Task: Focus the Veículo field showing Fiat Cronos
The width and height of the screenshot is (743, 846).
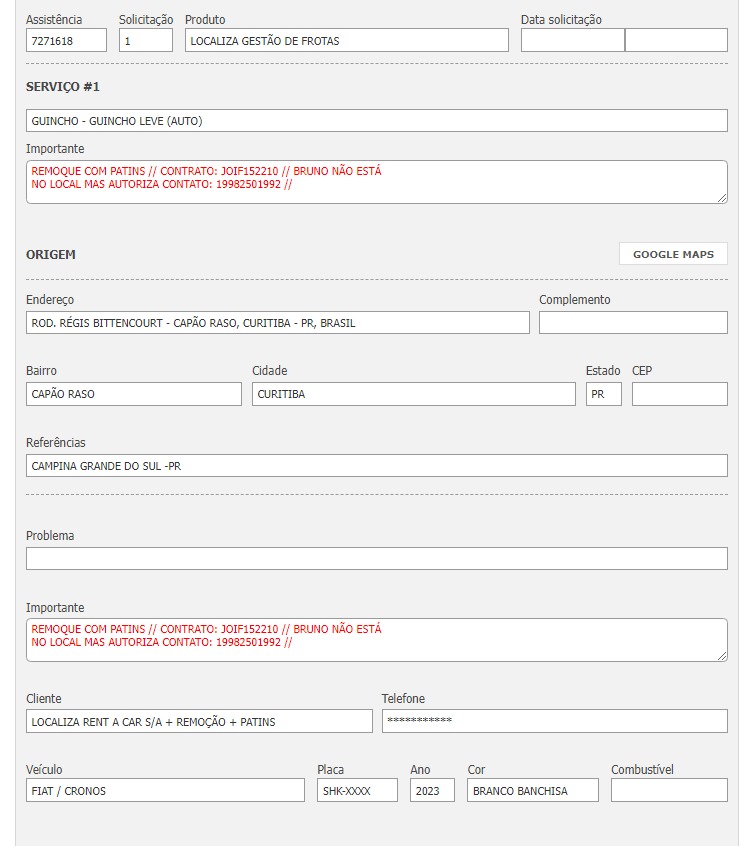Action: click(x=165, y=791)
